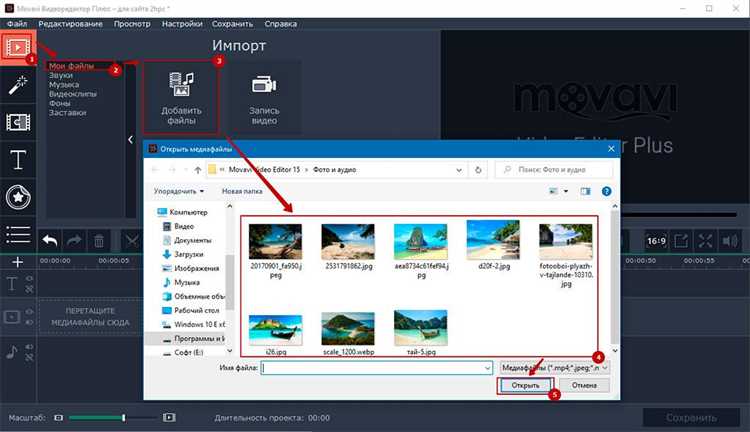Screen dimensions: 750x432
Task: Select Музыка in folder tree
Action: pos(187,283)
